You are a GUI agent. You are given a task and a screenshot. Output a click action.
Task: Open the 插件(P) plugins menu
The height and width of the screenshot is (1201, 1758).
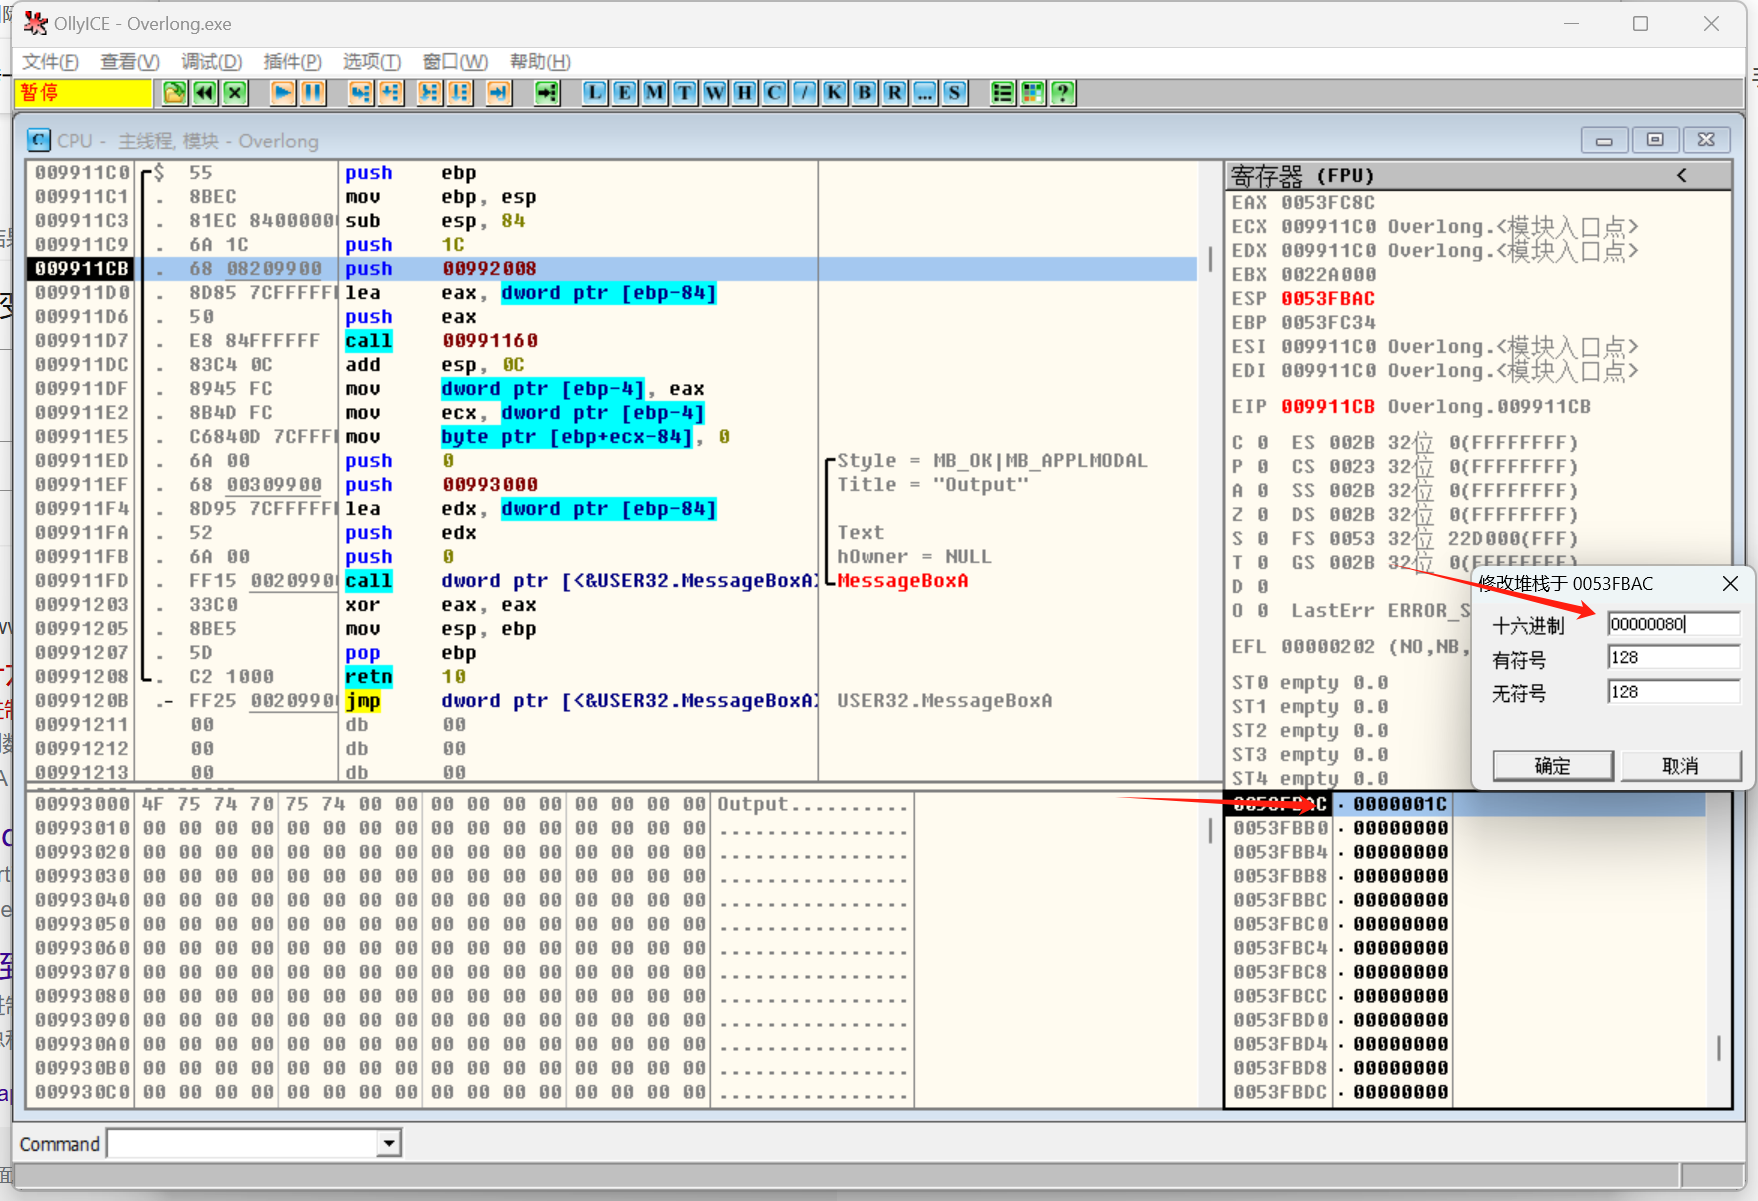[x=292, y=62]
